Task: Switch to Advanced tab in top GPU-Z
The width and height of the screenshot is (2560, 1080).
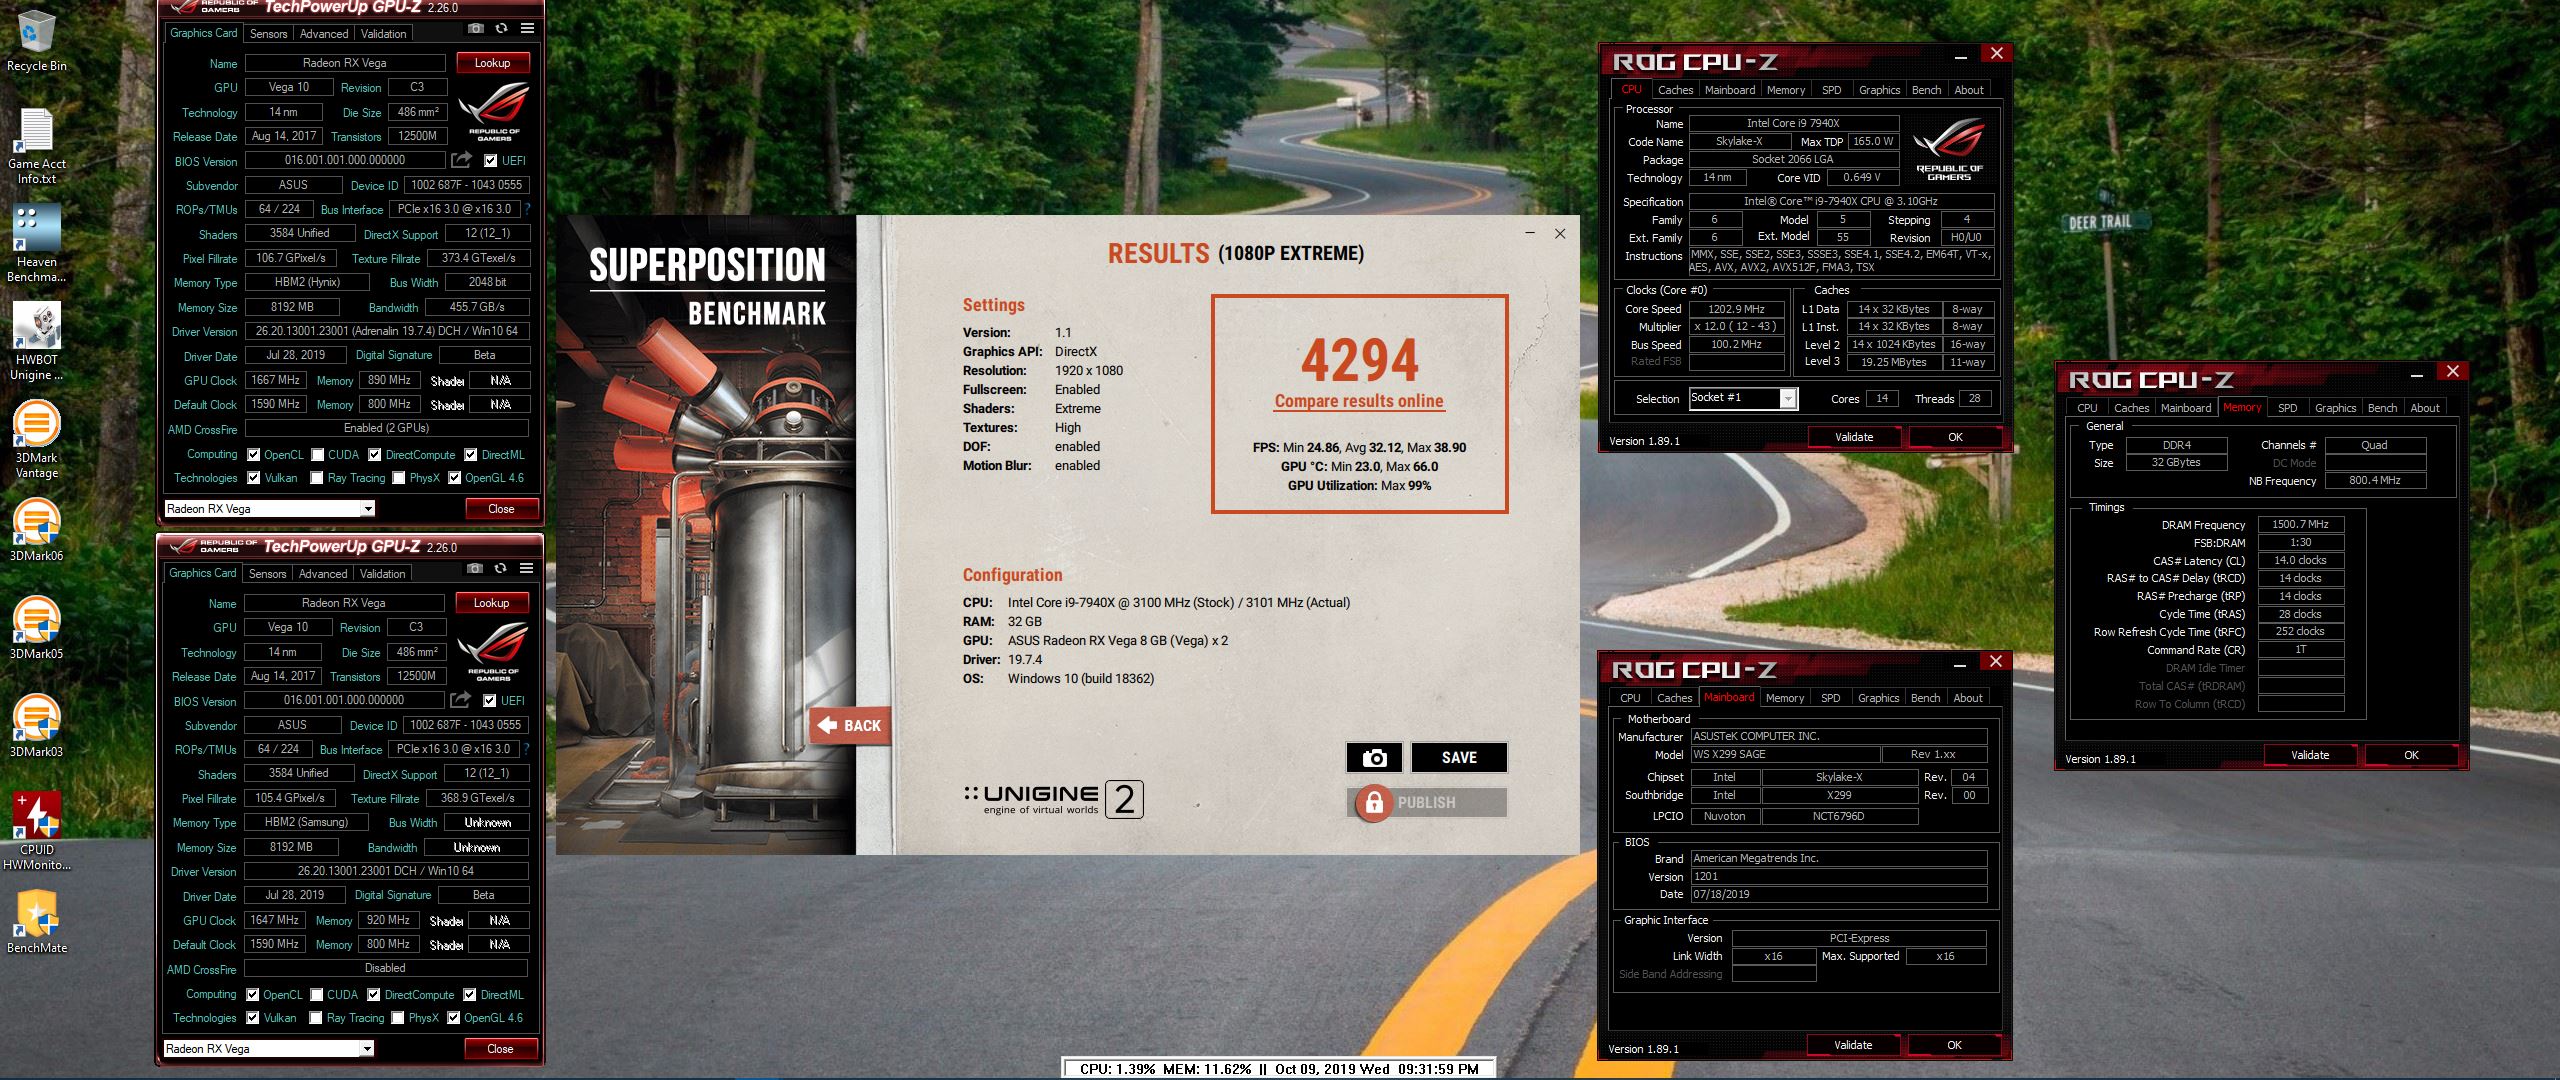Action: pyautogui.click(x=324, y=33)
